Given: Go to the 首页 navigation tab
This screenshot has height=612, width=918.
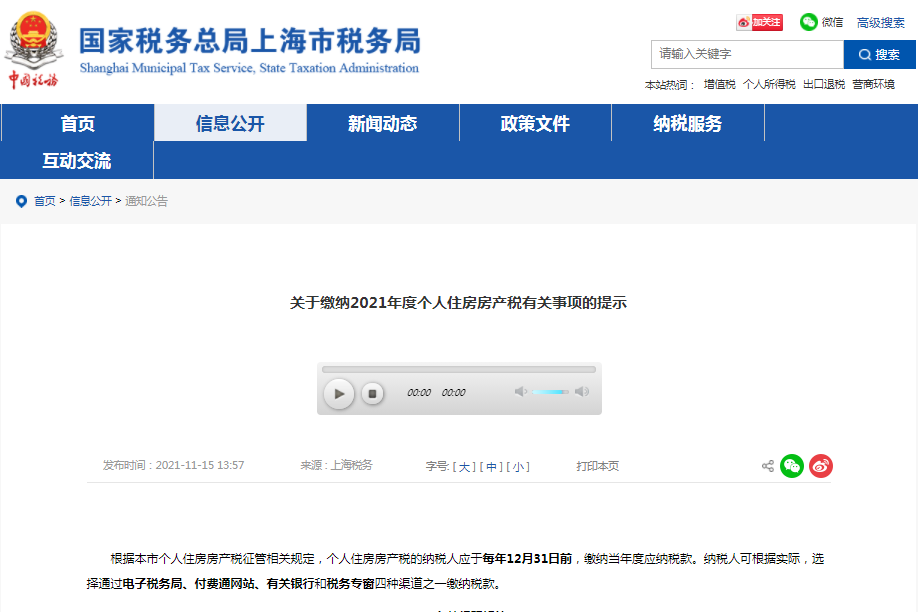Looking at the screenshot, I should pyautogui.click(x=77, y=123).
